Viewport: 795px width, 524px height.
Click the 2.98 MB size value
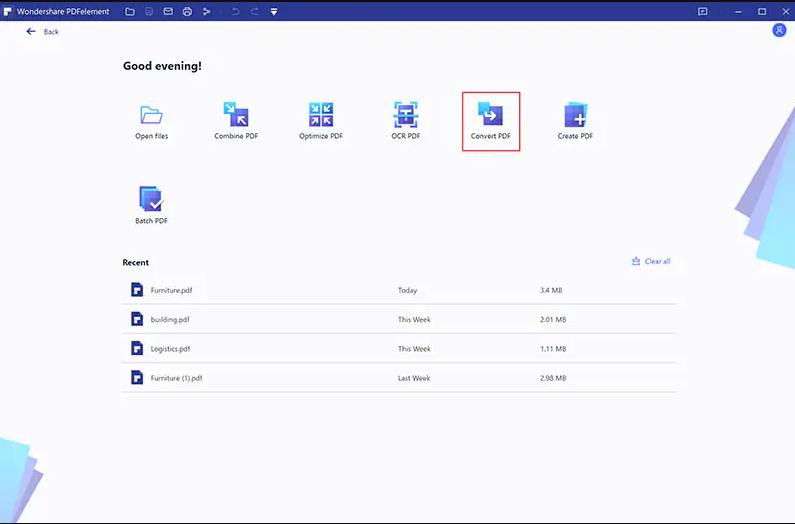pos(553,378)
